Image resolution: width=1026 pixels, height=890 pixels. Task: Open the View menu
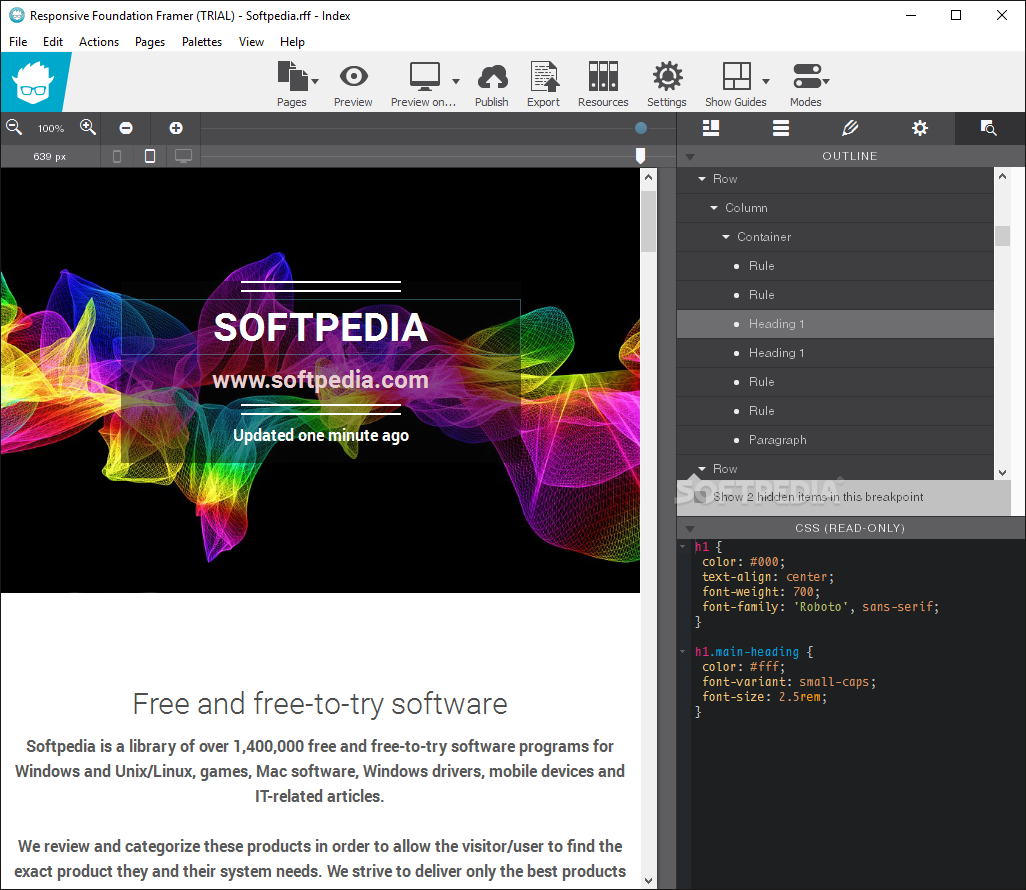click(251, 42)
